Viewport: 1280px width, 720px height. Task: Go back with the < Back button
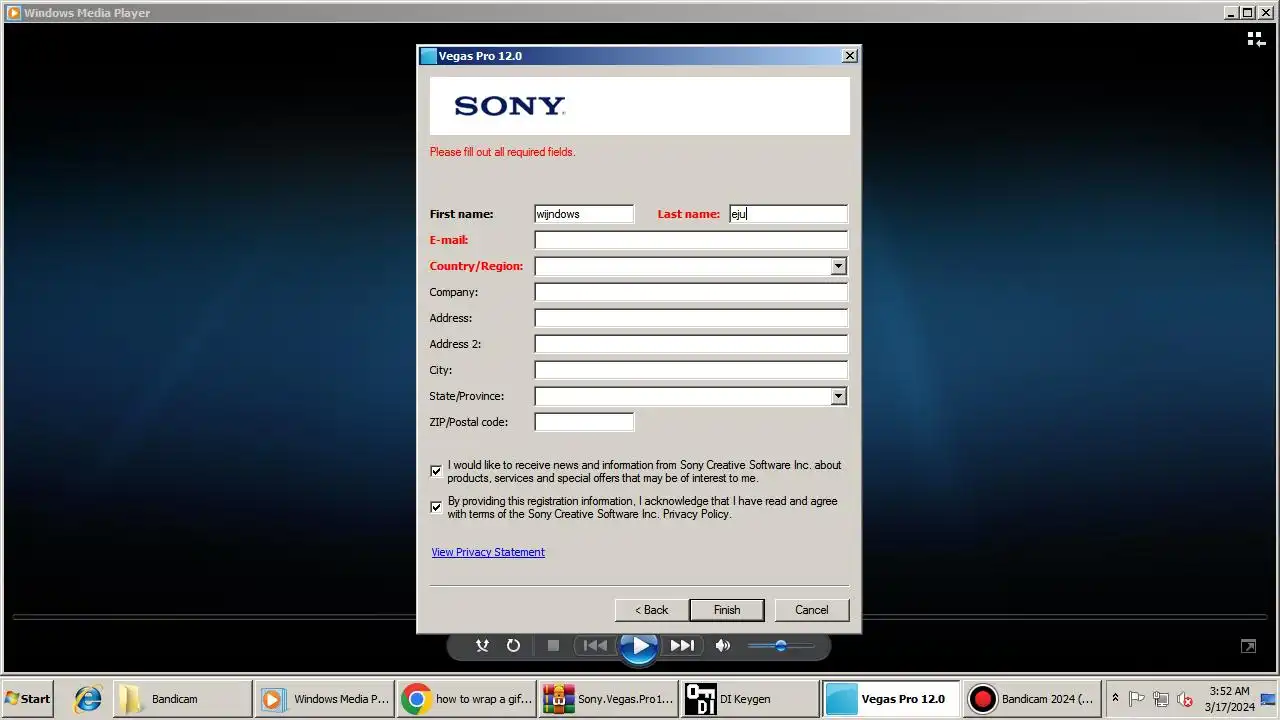click(651, 610)
